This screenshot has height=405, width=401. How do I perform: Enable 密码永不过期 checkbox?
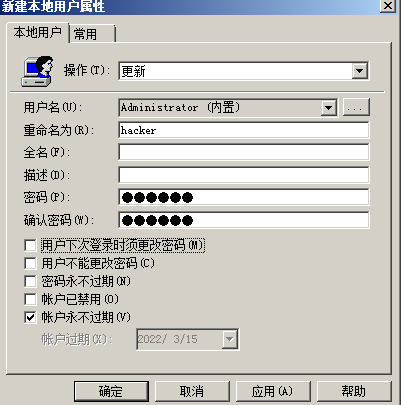30,281
